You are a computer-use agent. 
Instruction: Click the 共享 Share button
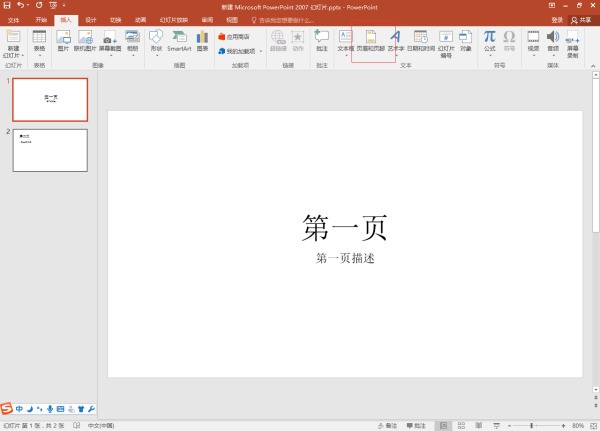(581, 19)
